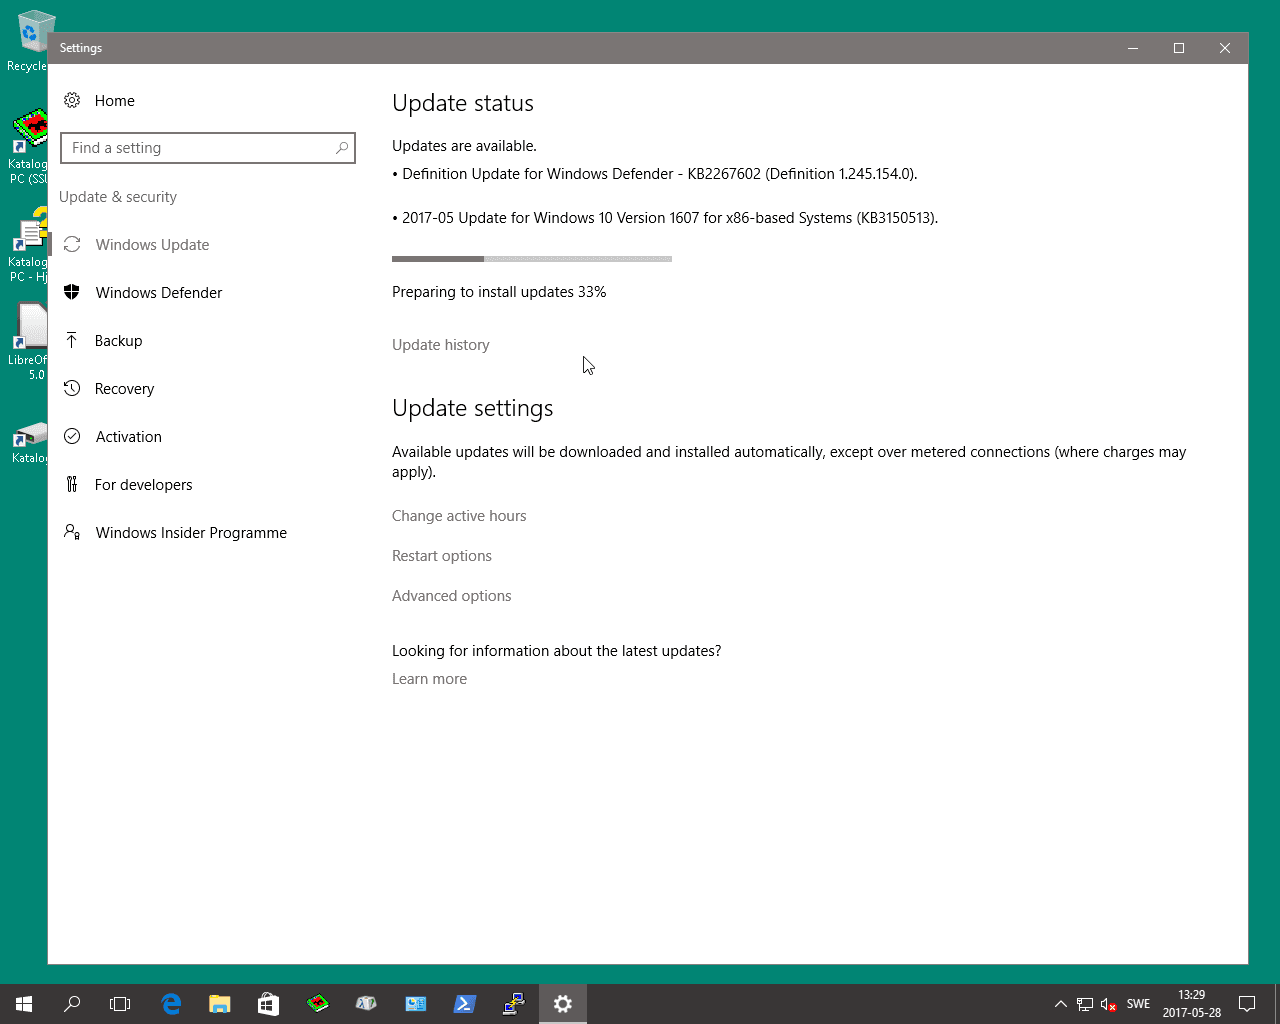
Task: Open the Update history link
Action: (440, 345)
